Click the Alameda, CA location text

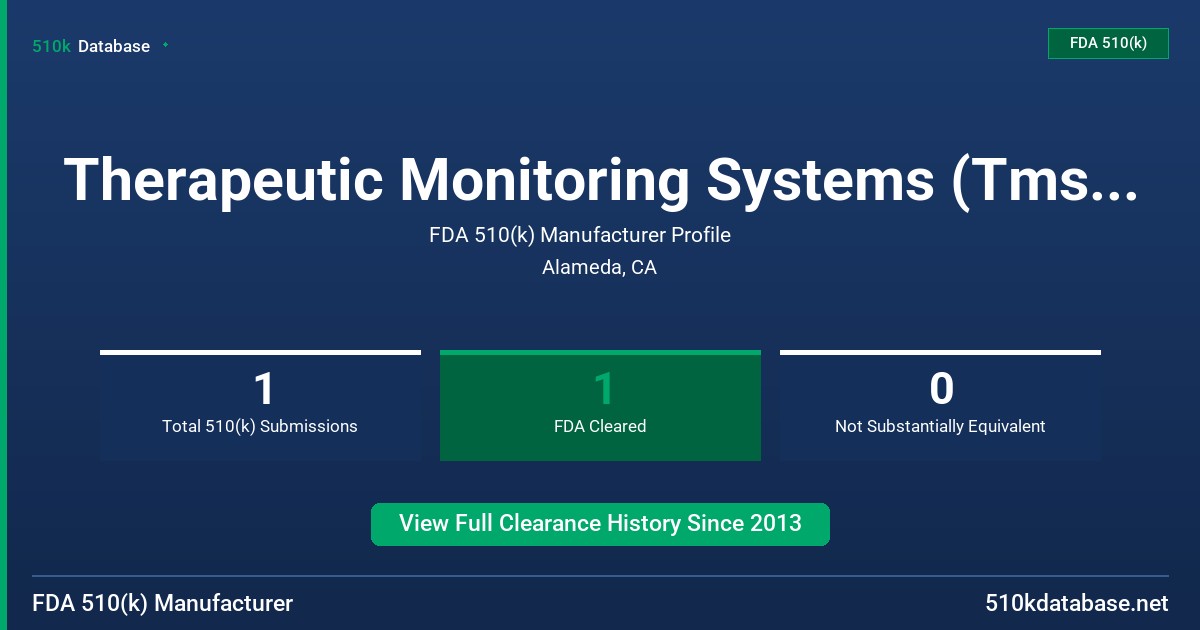pyautogui.click(x=599, y=267)
